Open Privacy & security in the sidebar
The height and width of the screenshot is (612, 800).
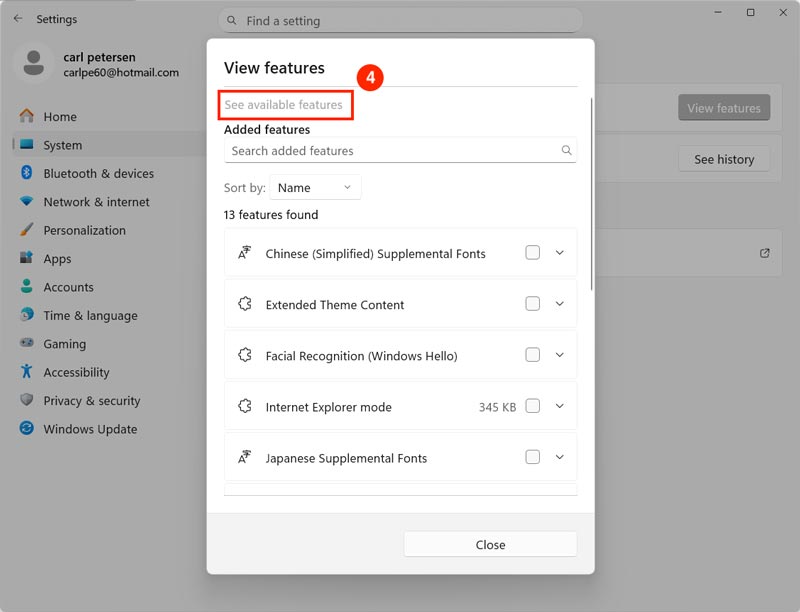[x=91, y=401]
